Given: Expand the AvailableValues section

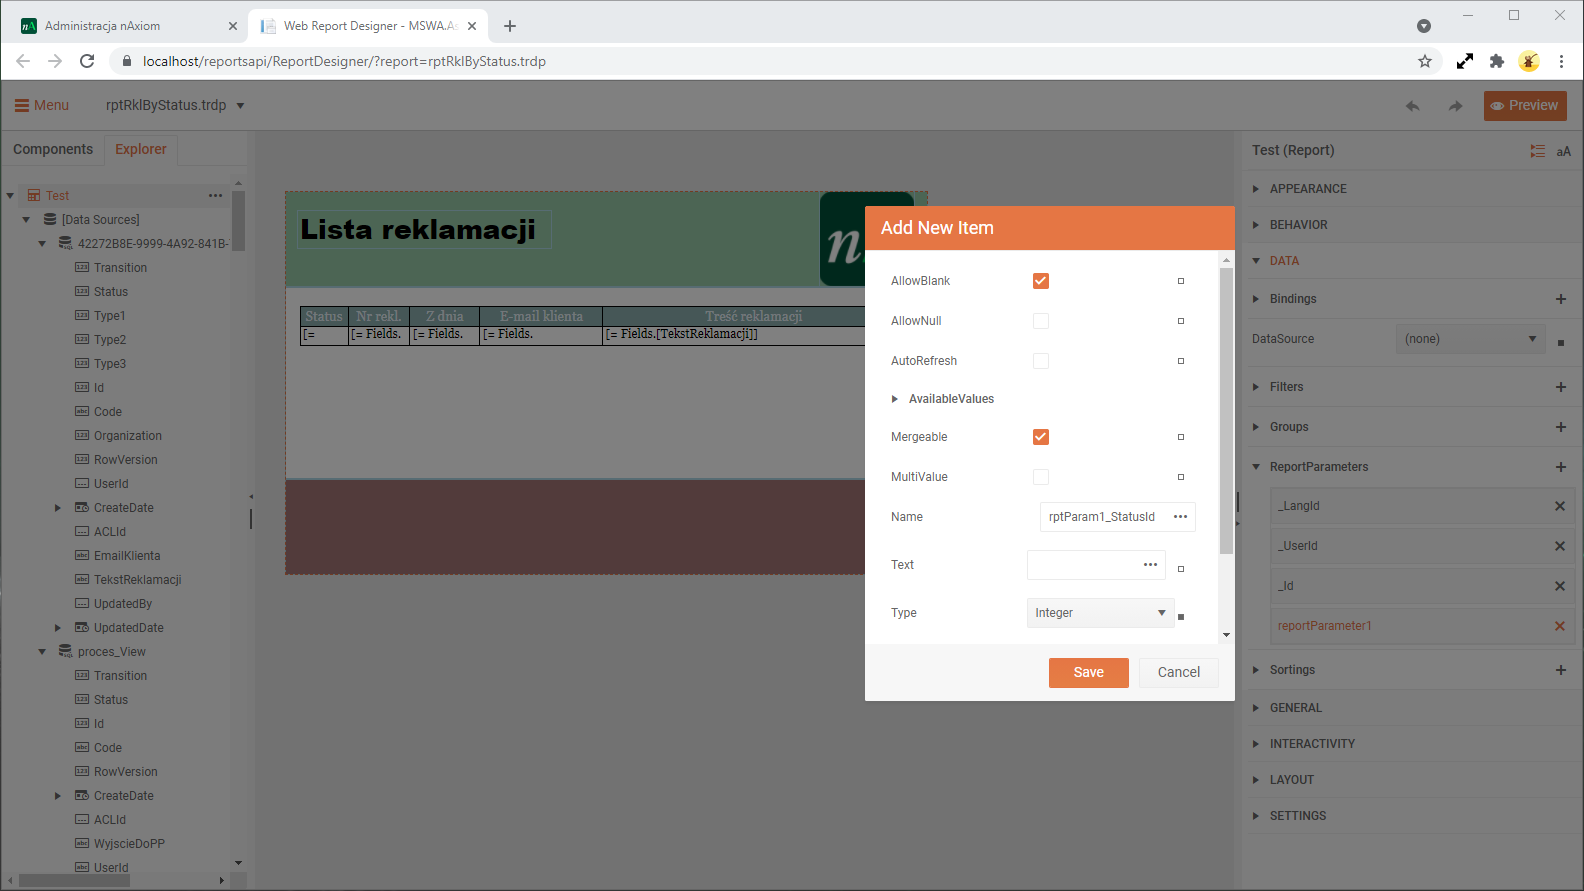Looking at the screenshot, I should point(895,399).
